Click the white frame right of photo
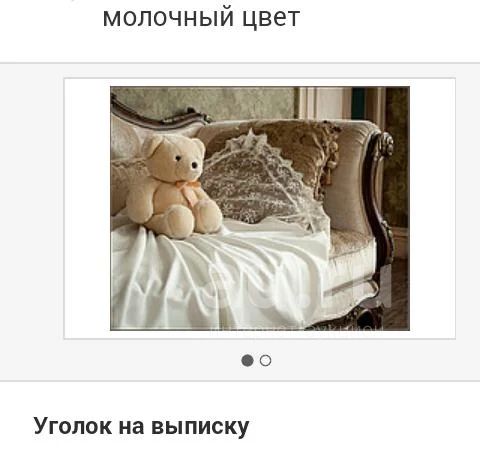This screenshot has width=480, height=454. (x=433, y=208)
